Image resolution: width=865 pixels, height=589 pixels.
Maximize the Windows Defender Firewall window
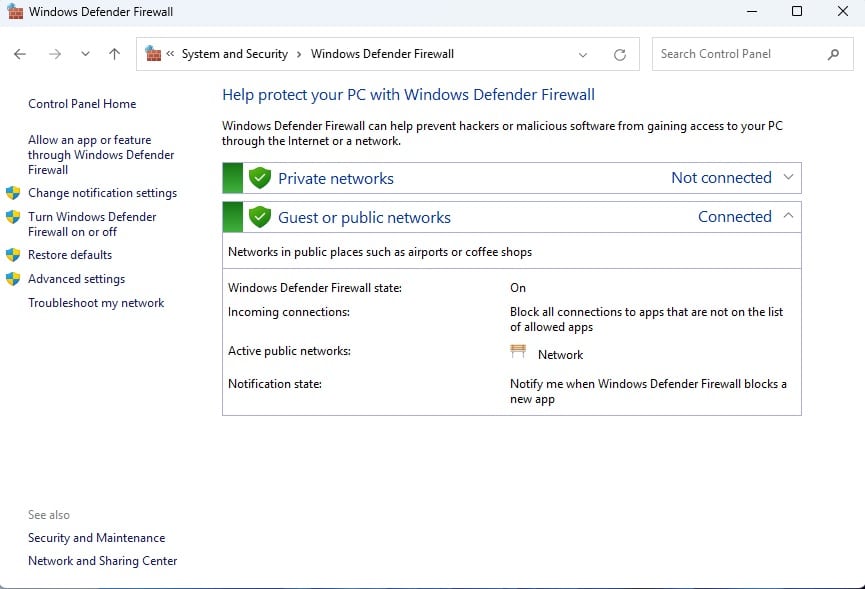coord(797,11)
